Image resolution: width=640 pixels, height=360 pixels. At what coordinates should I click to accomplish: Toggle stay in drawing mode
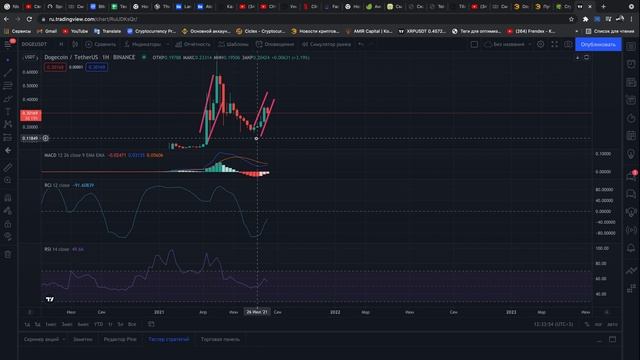8,211
